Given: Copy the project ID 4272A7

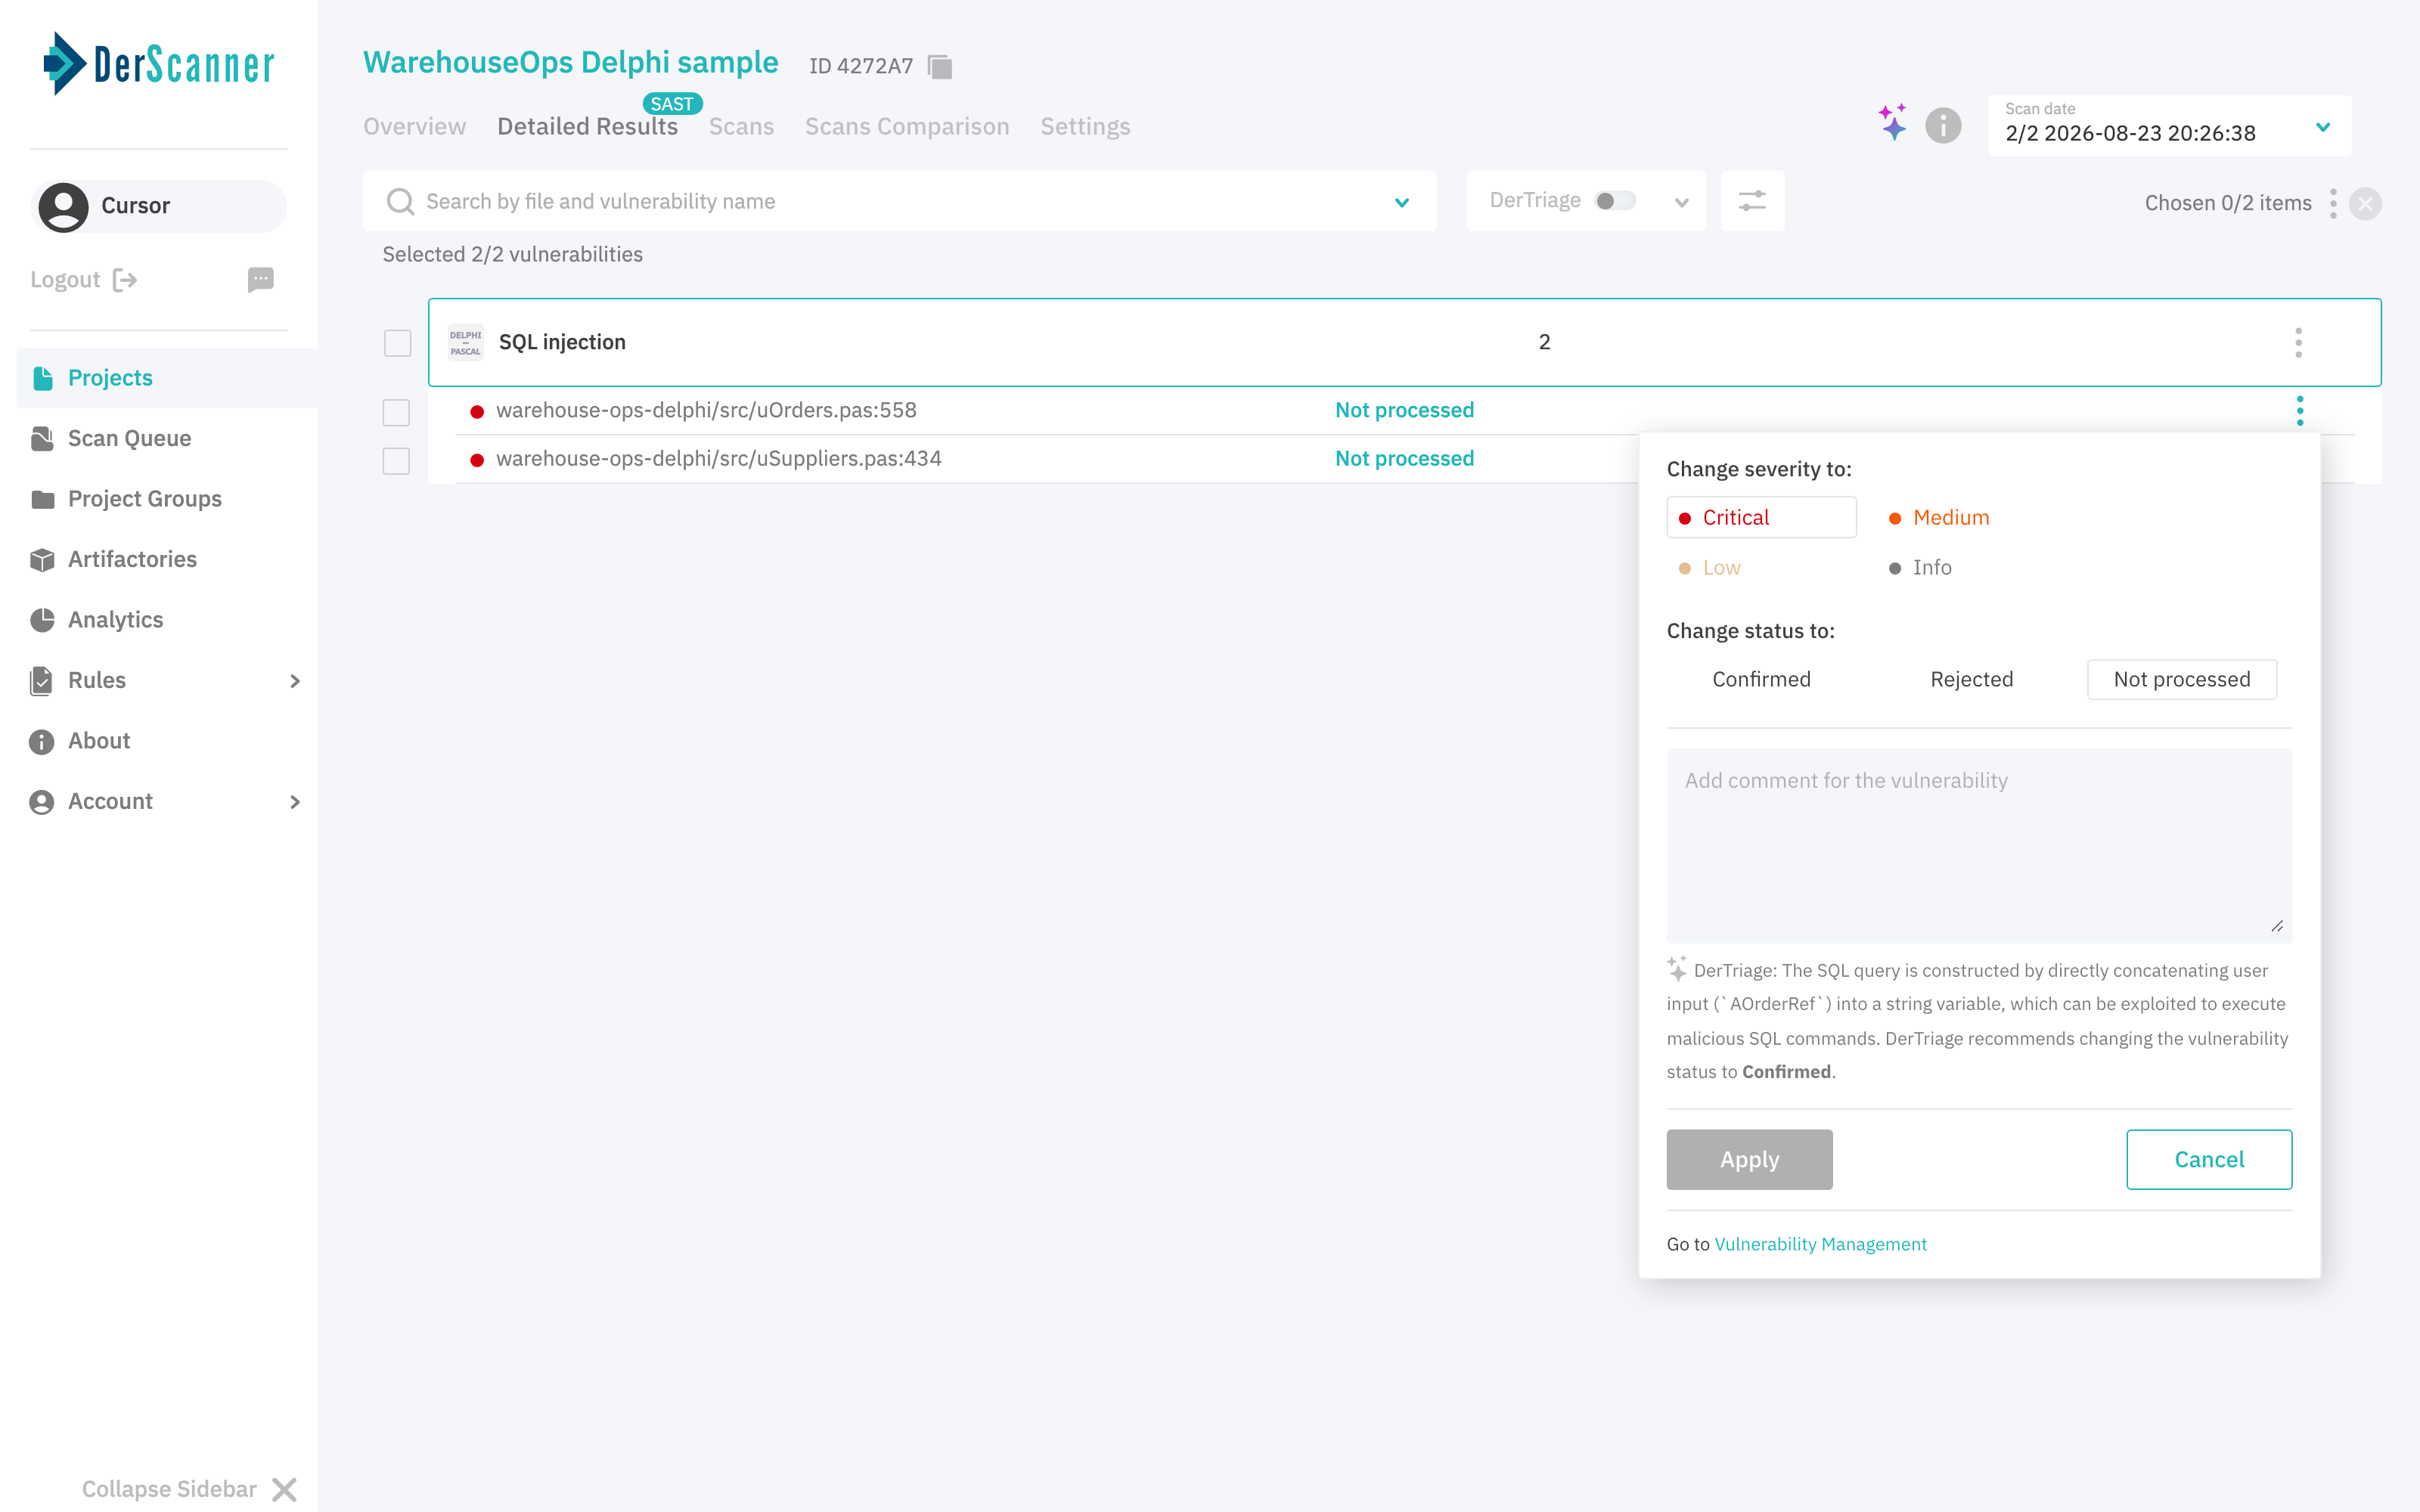Looking at the screenshot, I should (940, 66).
